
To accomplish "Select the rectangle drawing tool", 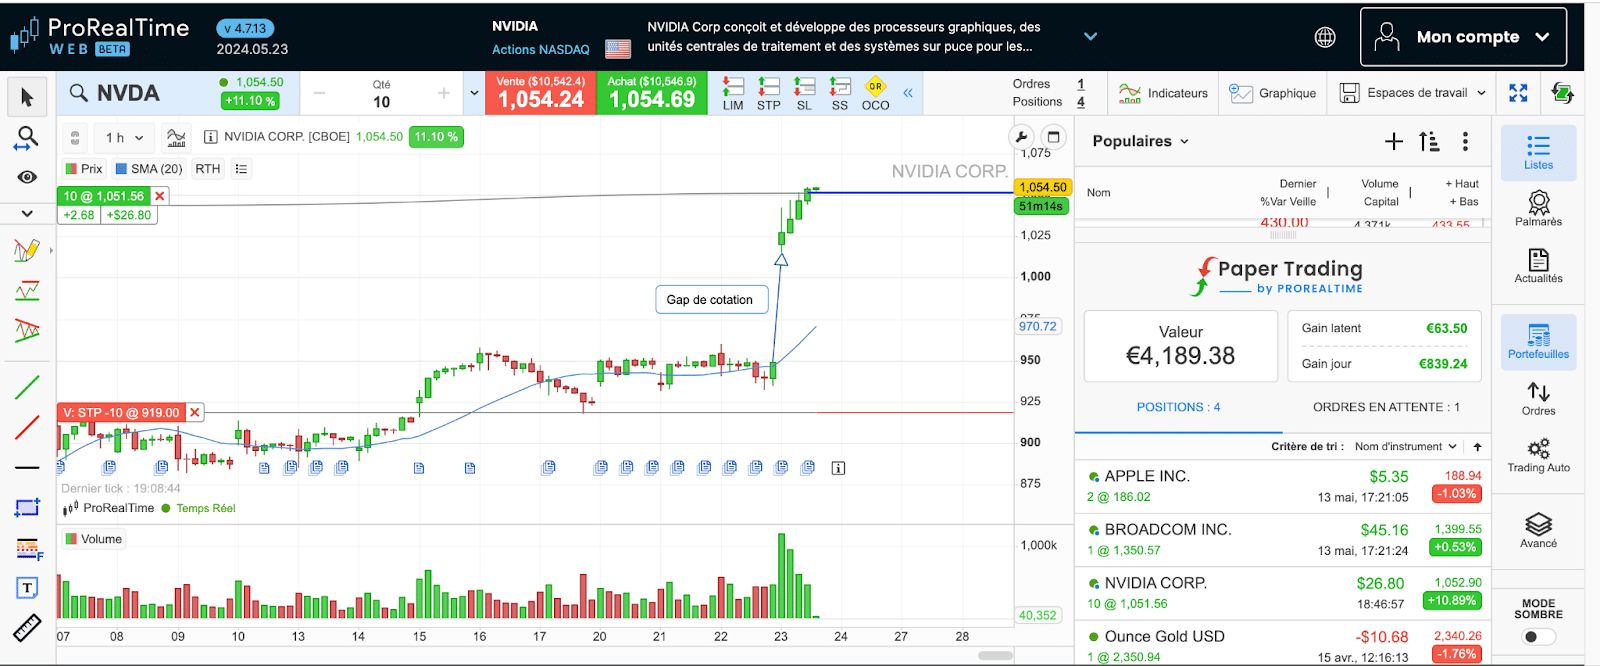I will 27,507.
